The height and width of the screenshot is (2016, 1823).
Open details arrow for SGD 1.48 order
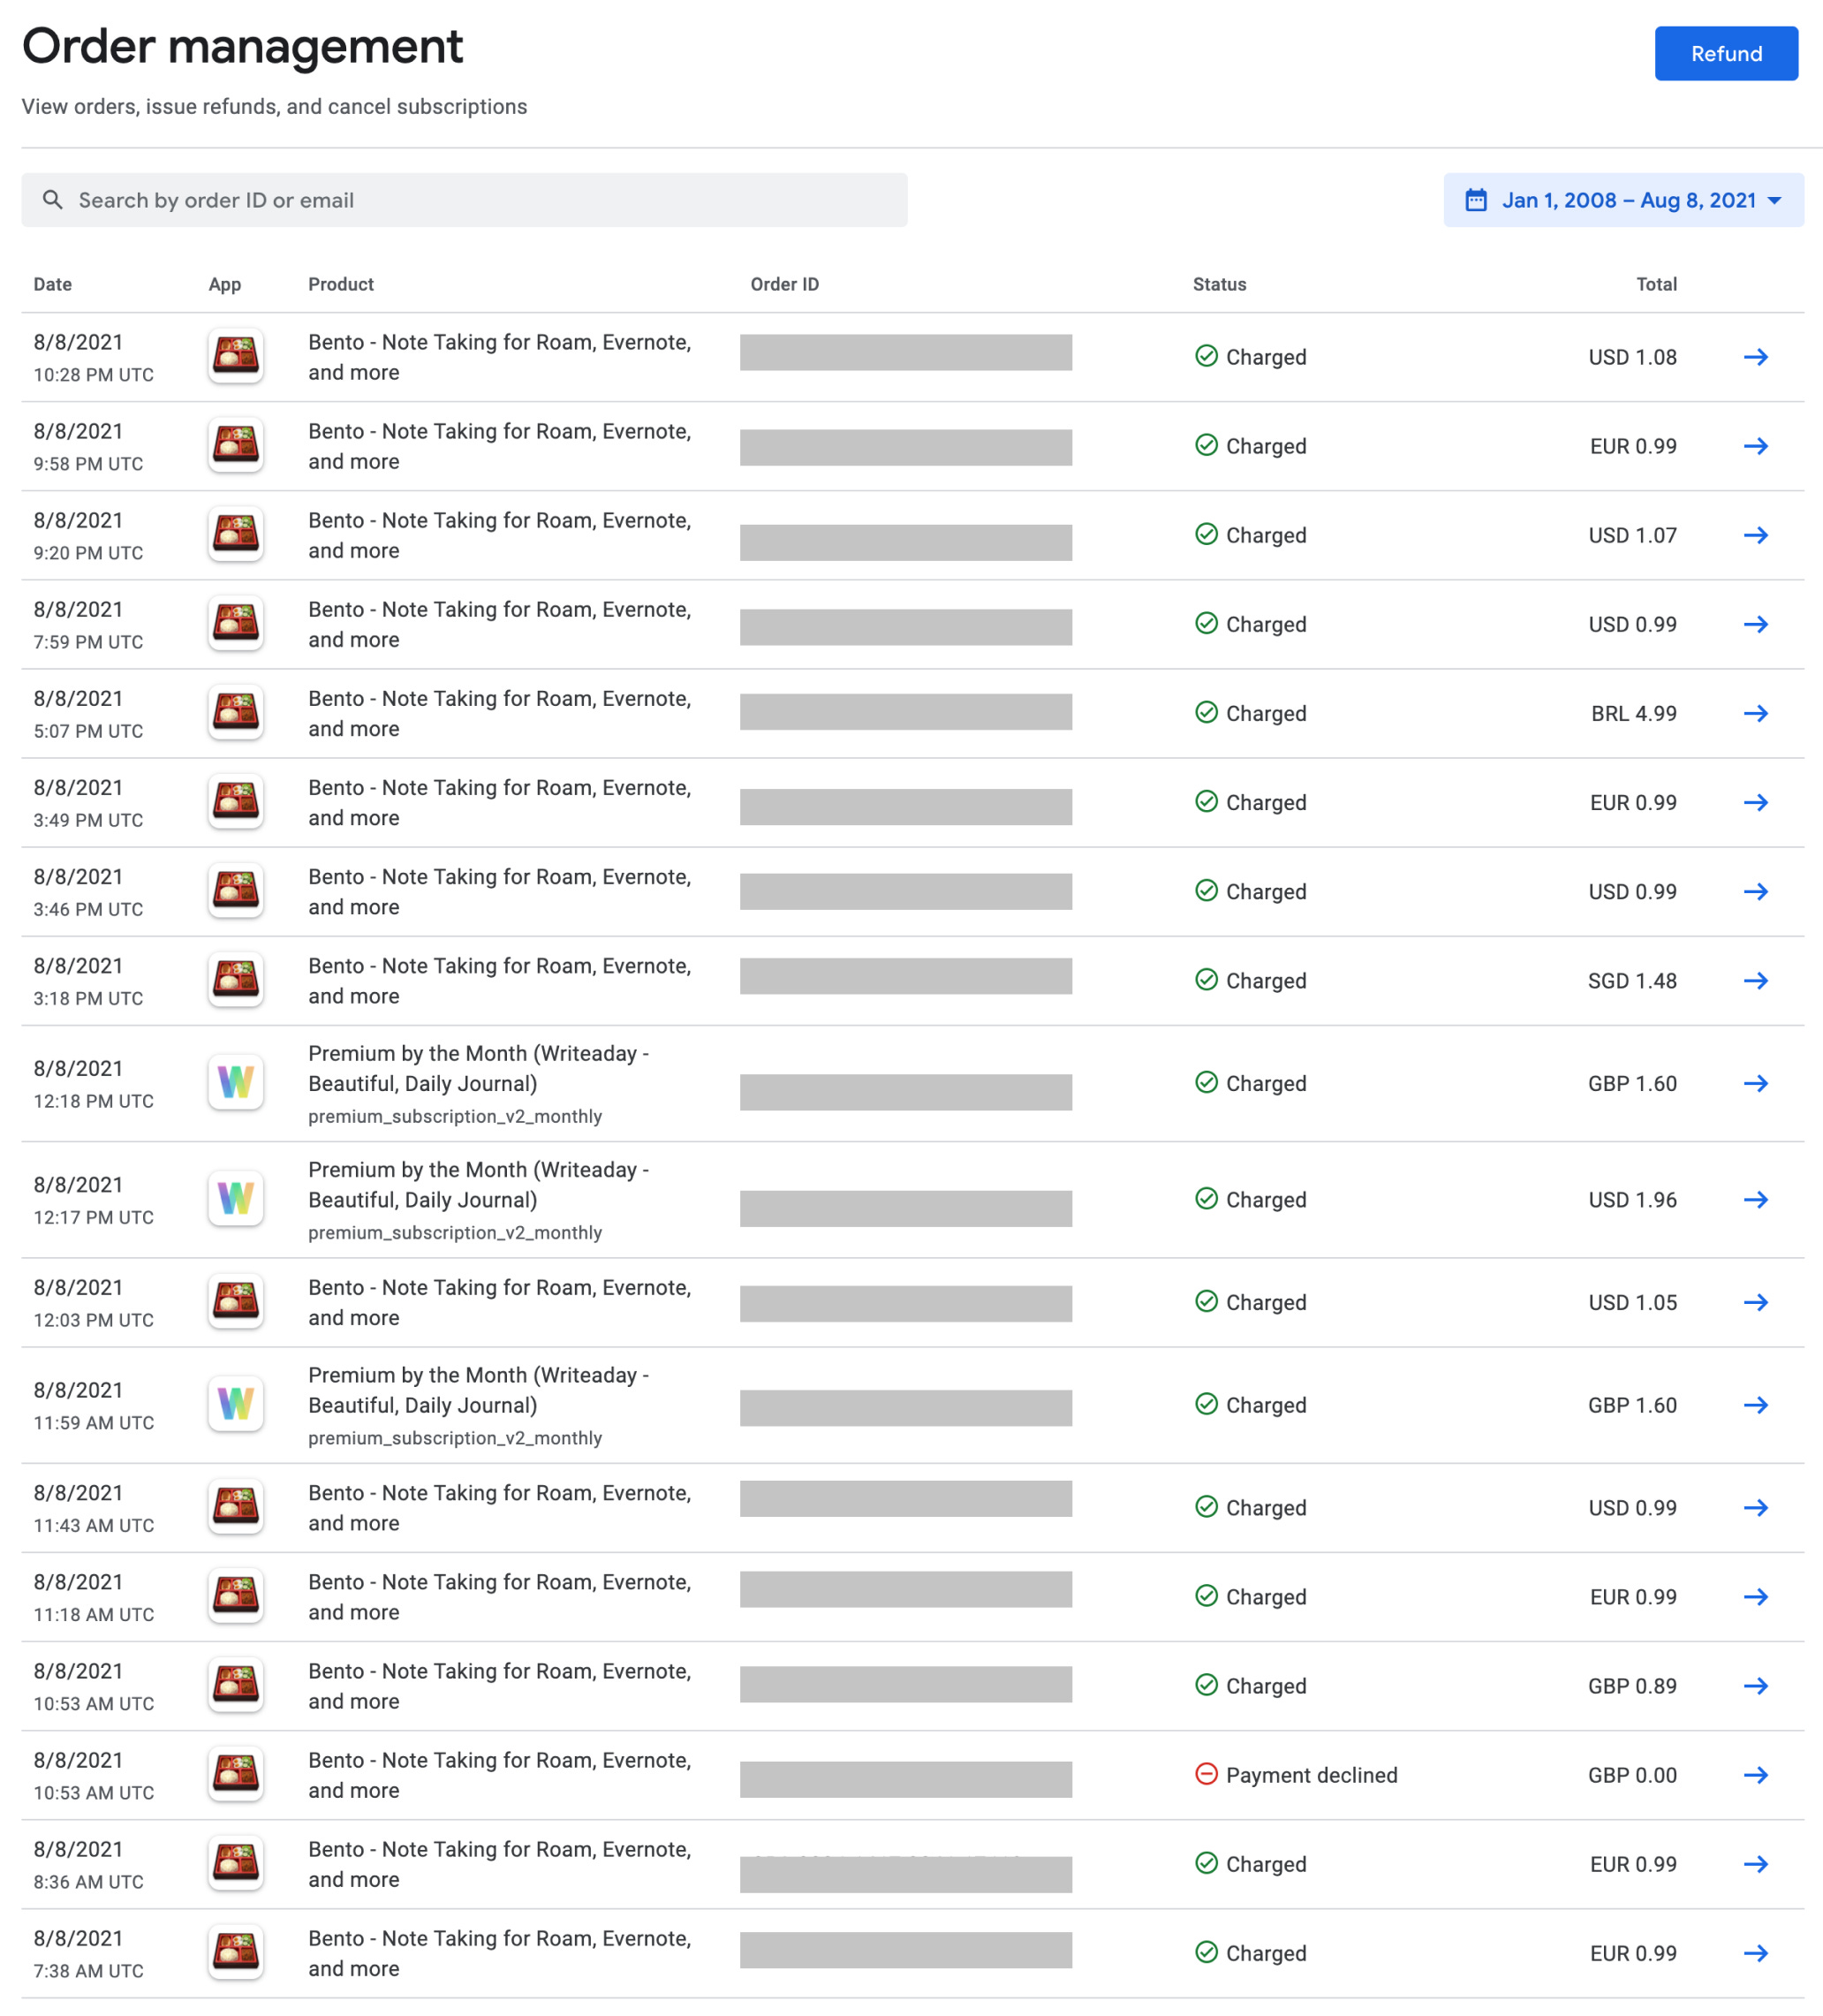point(1755,980)
